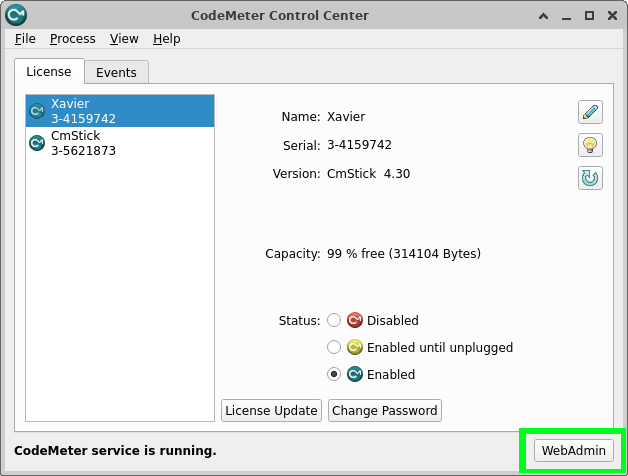
Task: Open WebAdmin
Action: (x=574, y=450)
